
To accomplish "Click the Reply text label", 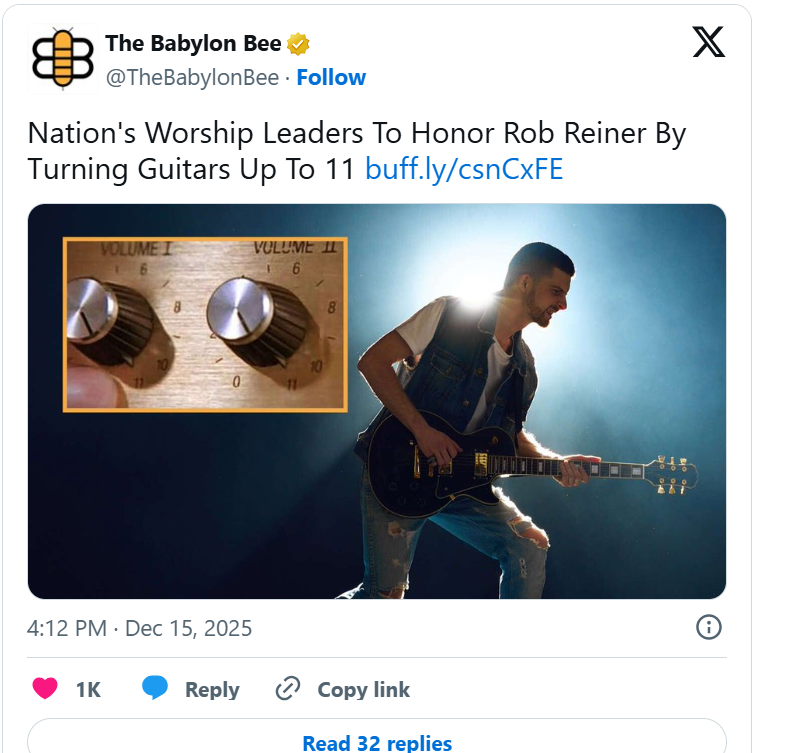I will 212,690.
